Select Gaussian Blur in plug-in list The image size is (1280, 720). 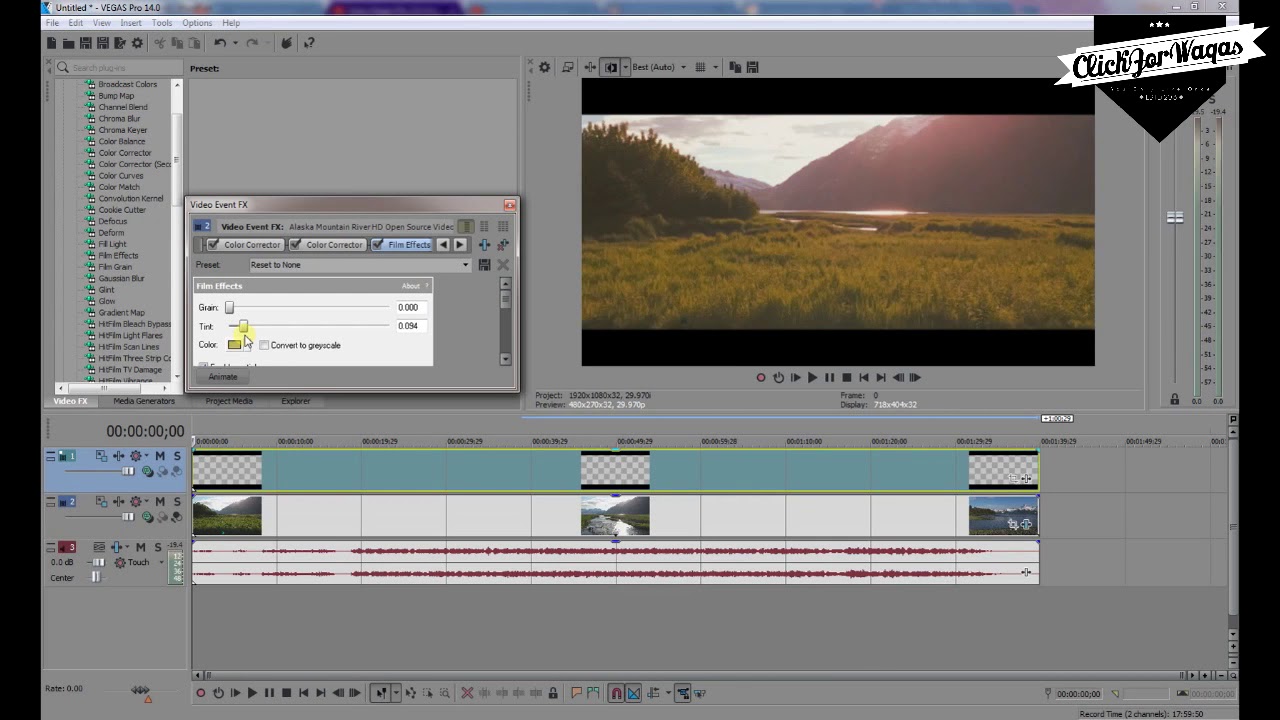coord(121,278)
